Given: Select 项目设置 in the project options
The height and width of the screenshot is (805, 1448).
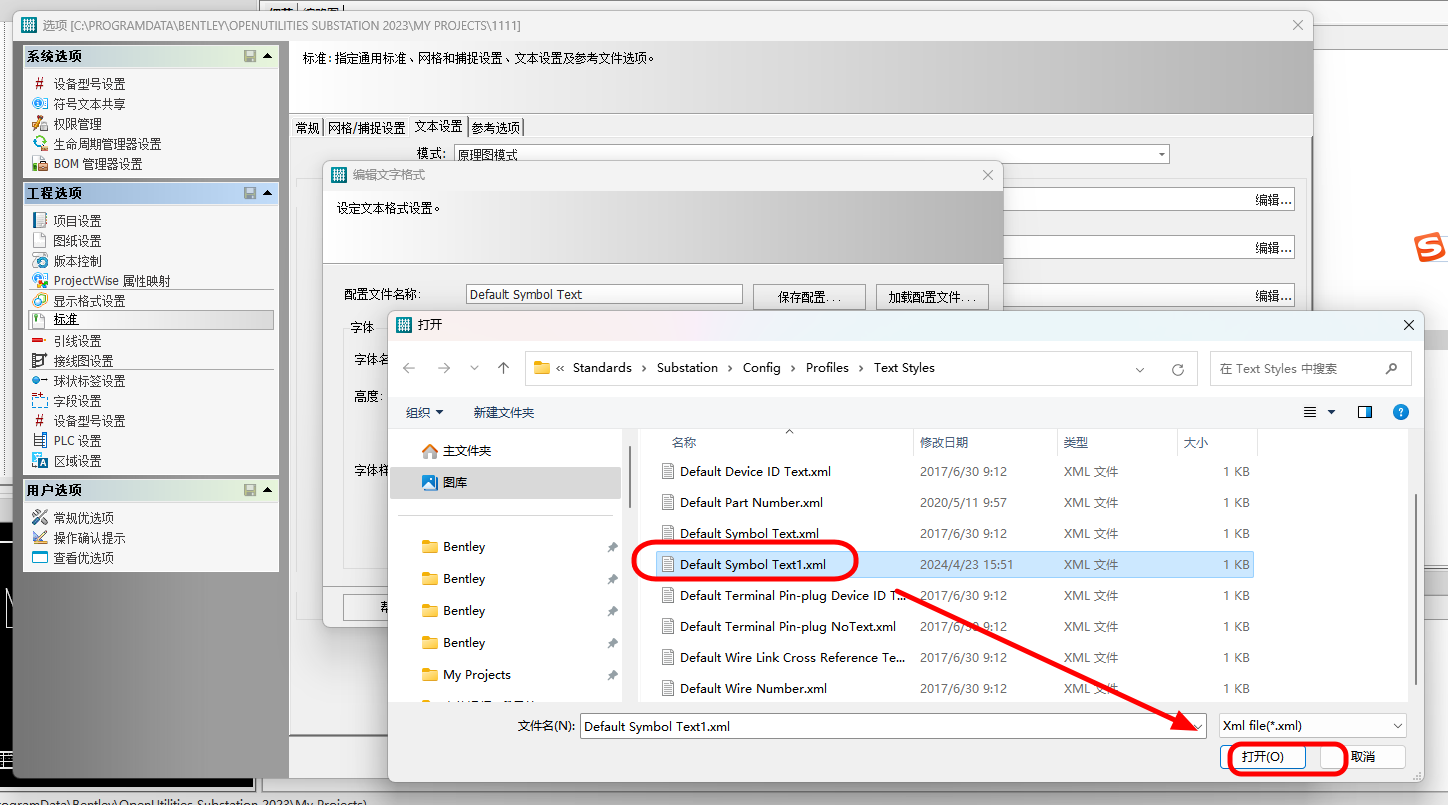Looking at the screenshot, I should pos(77,221).
